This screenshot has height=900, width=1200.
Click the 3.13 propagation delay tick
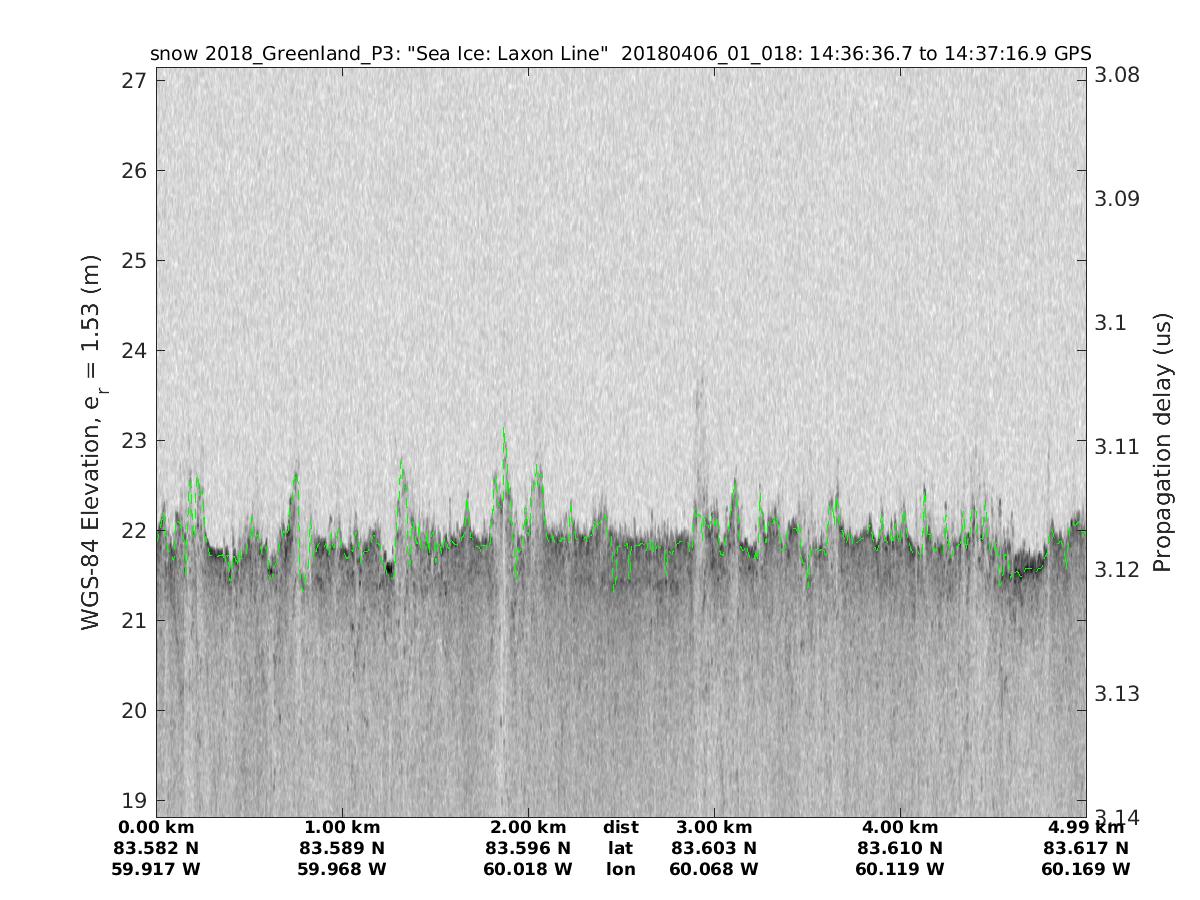(x=1115, y=693)
